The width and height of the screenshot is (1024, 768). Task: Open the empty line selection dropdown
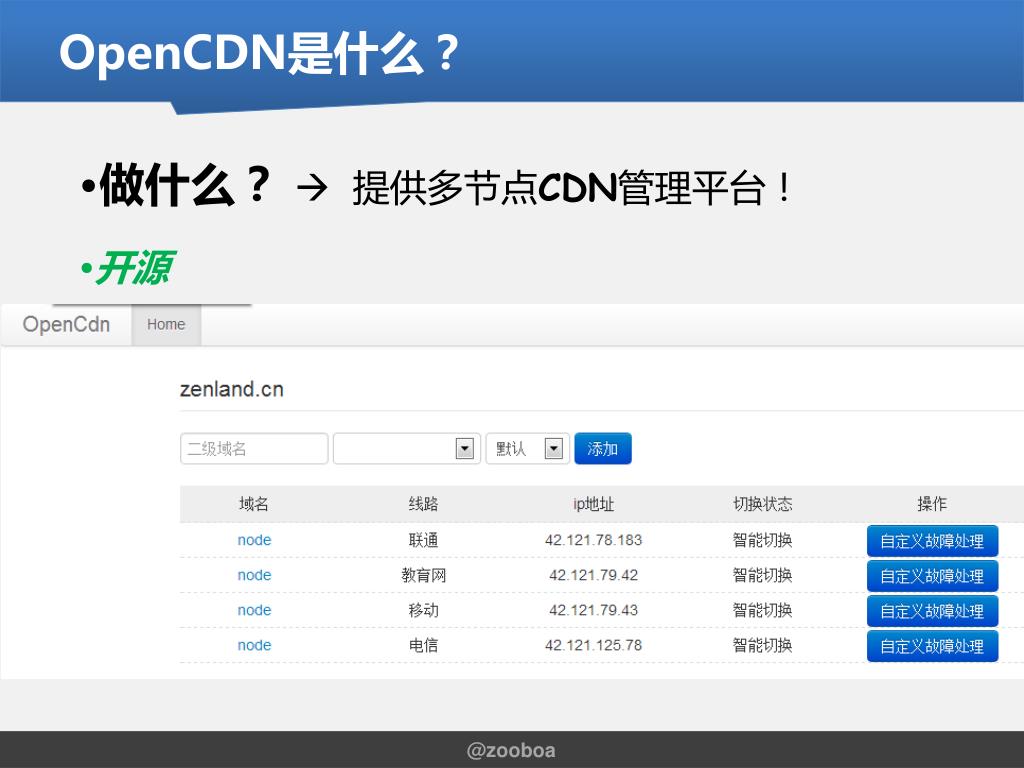pyautogui.click(x=407, y=449)
